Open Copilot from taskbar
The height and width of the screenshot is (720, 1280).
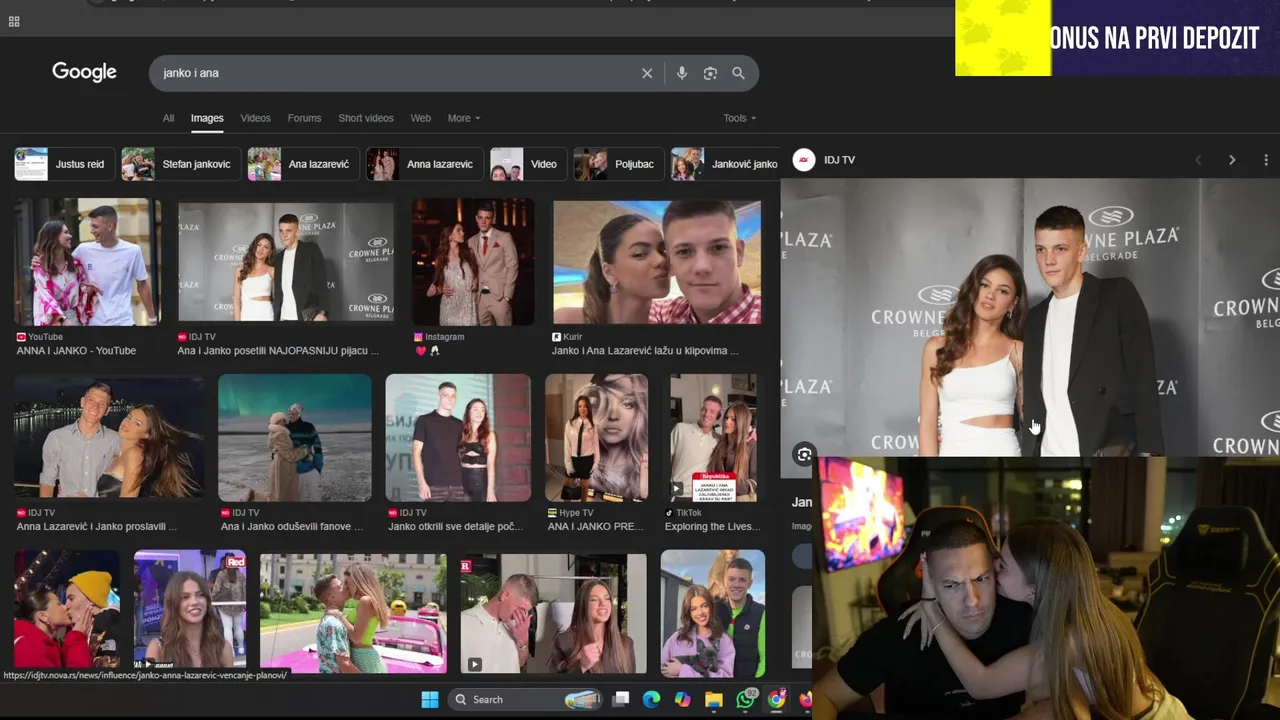[x=682, y=699]
